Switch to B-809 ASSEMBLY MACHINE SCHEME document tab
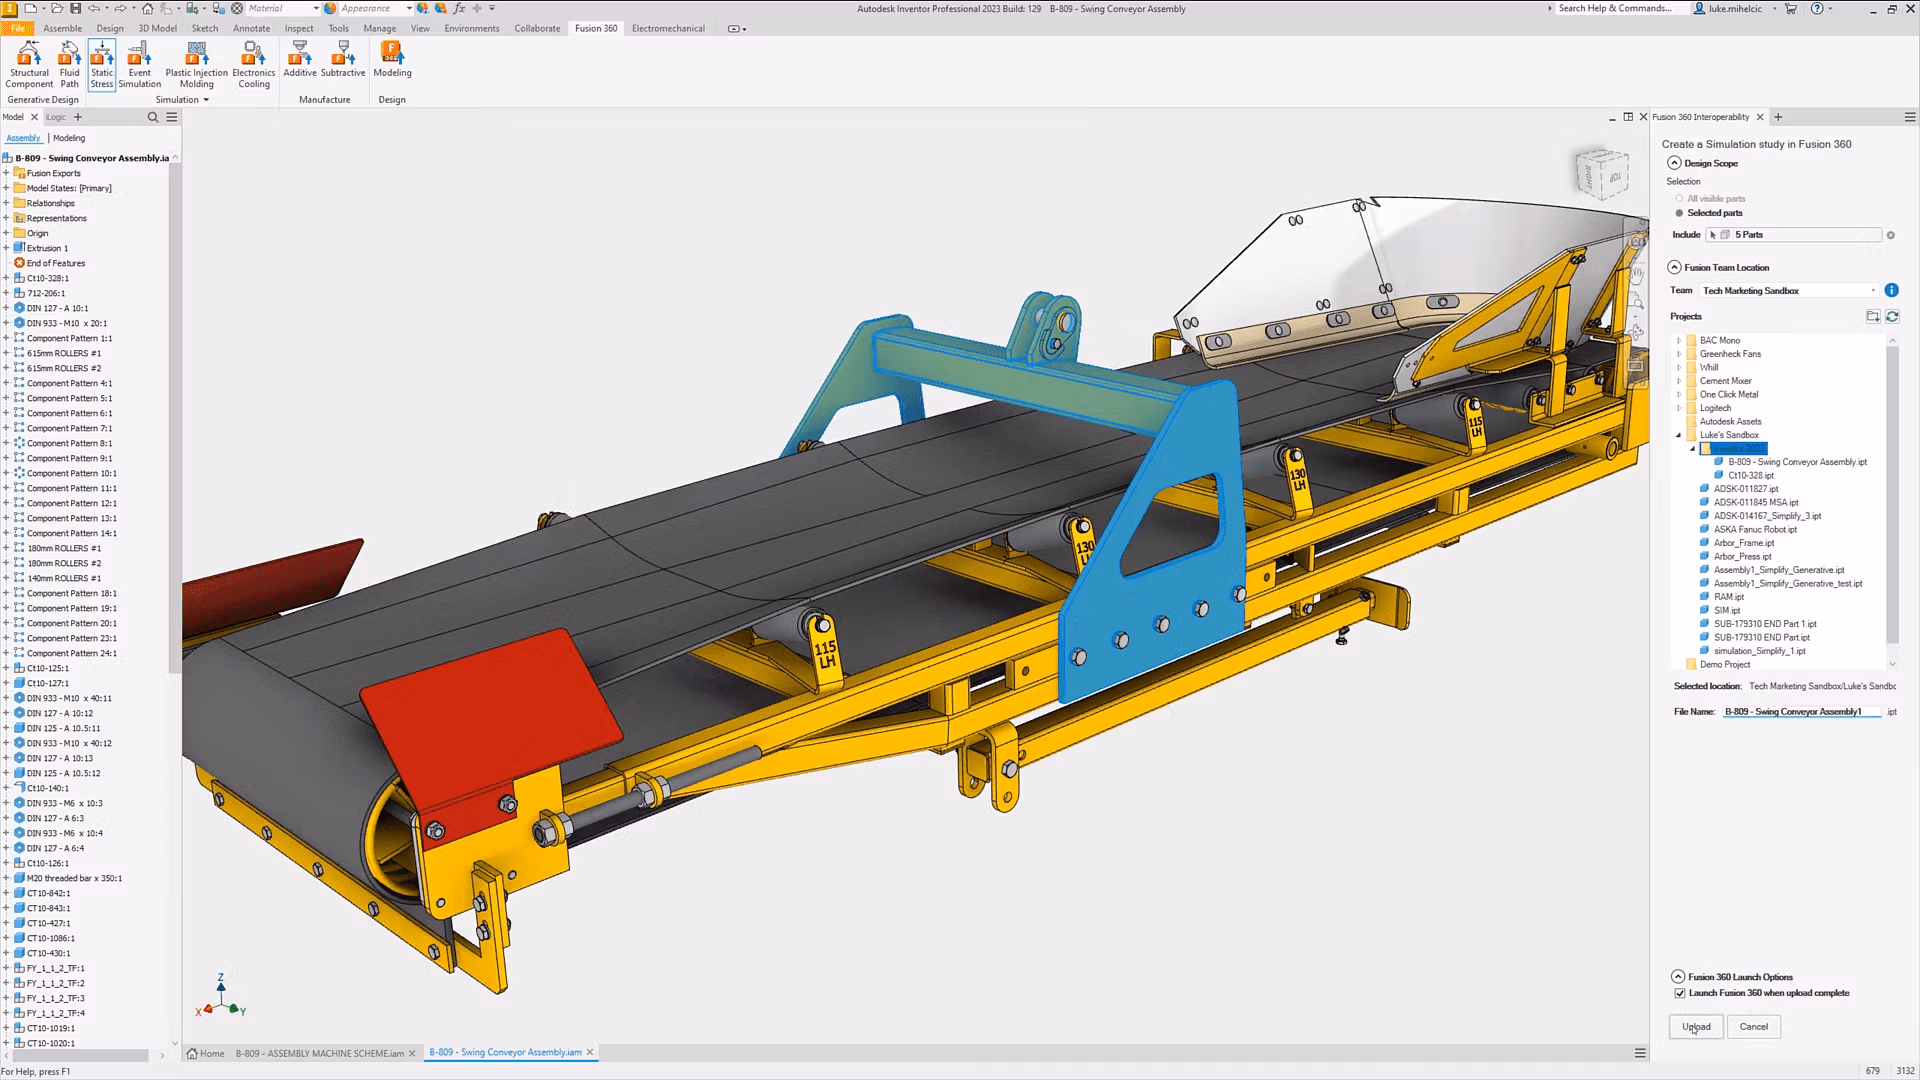The height and width of the screenshot is (1080, 1920). point(320,1053)
